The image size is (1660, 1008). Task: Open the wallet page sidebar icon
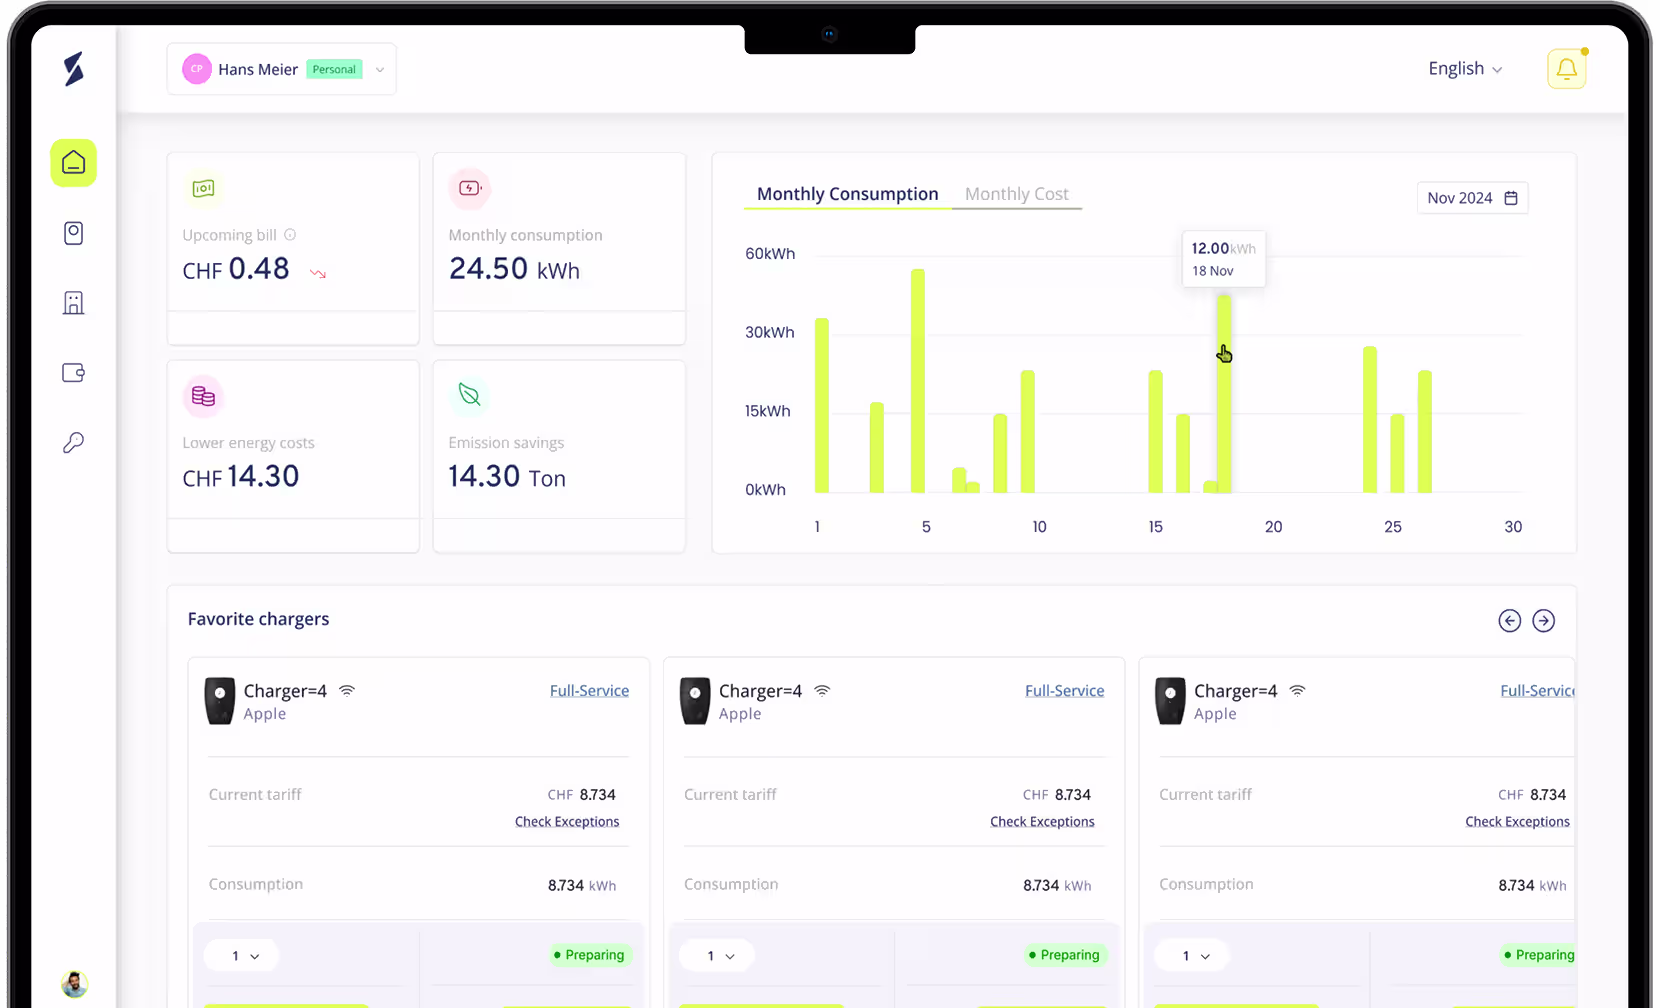coord(74,373)
